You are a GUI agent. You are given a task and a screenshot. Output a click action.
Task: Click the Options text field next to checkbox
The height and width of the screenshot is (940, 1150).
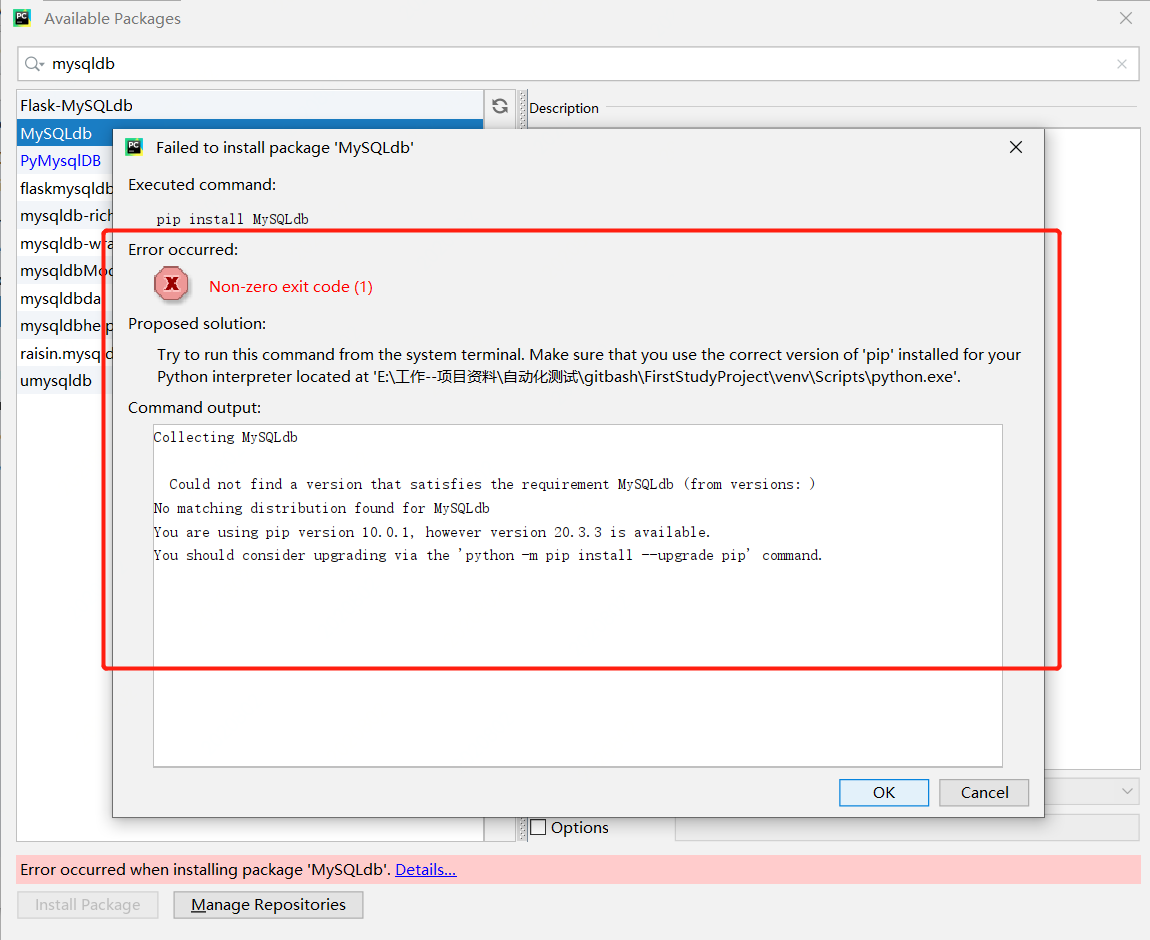click(907, 828)
